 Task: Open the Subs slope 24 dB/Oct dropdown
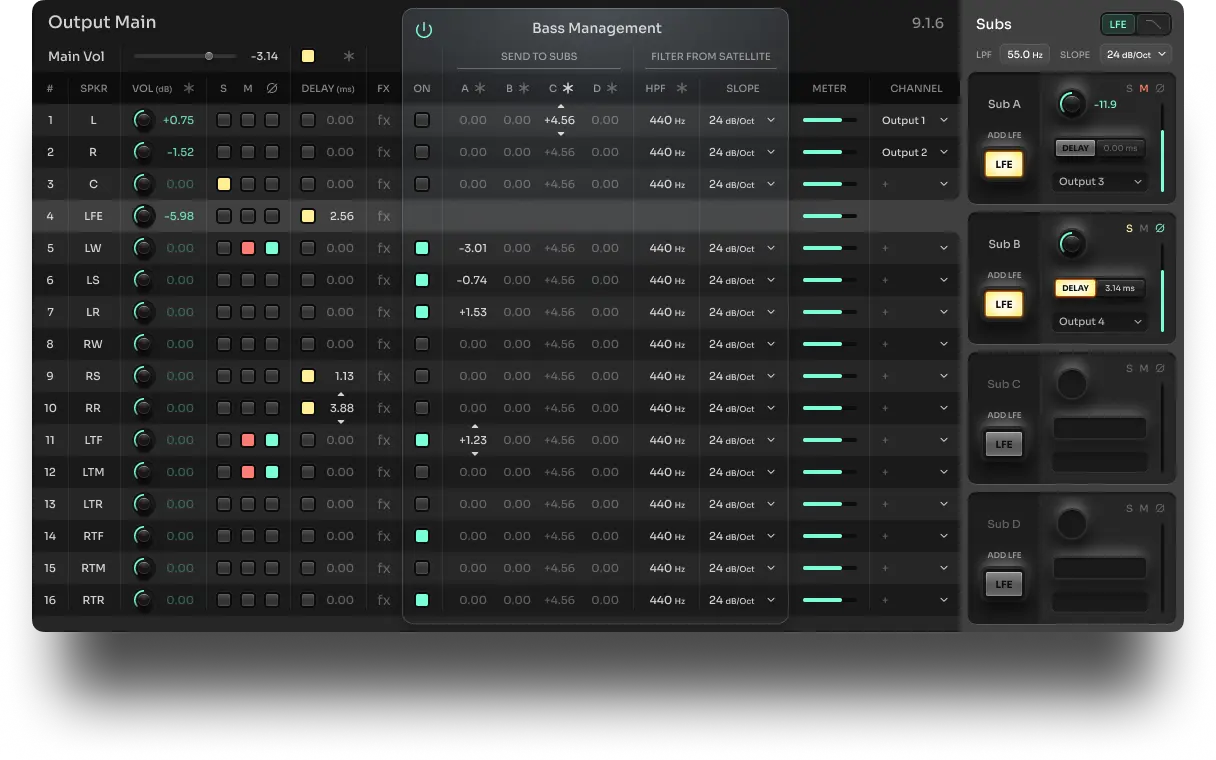[x=1134, y=55]
